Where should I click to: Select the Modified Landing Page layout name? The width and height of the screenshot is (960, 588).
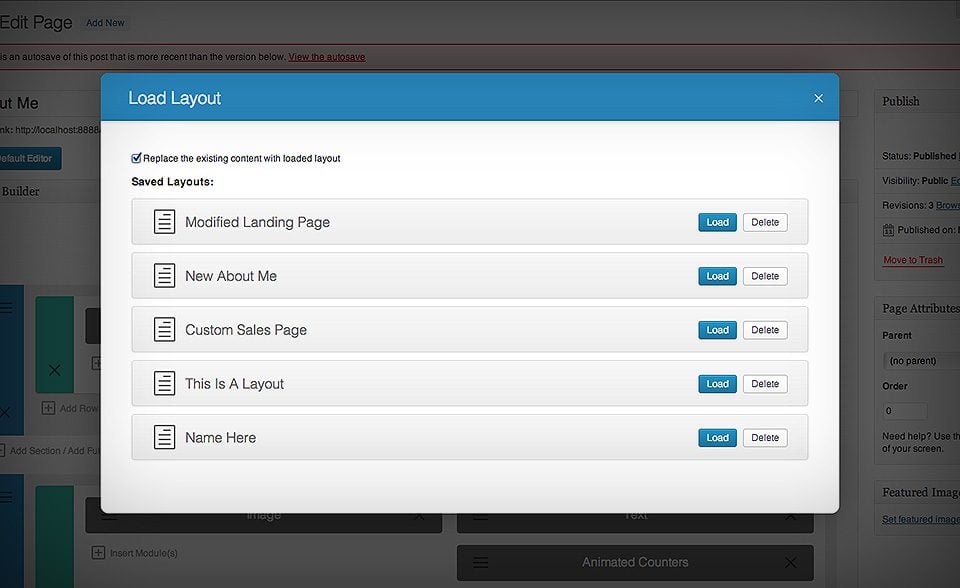coord(257,222)
